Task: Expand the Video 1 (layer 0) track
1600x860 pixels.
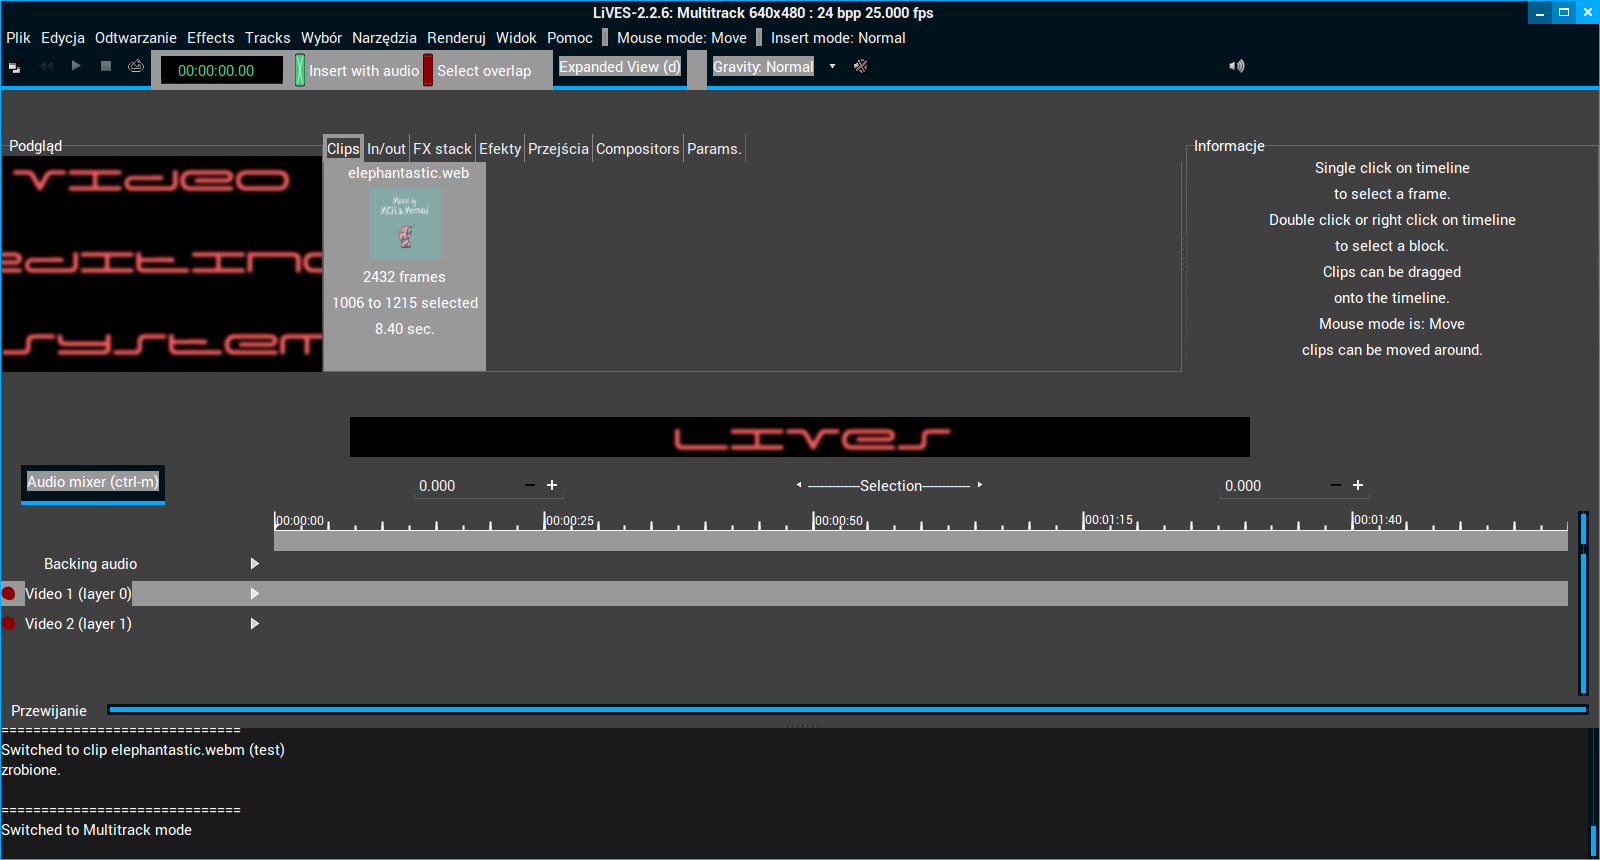Action: click(255, 594)
